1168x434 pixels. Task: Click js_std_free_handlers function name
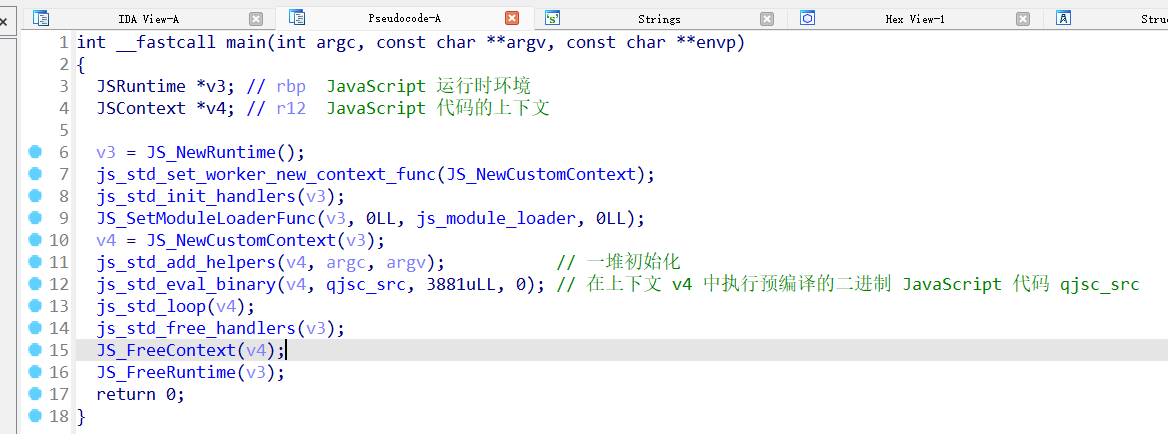click(196, 328)
